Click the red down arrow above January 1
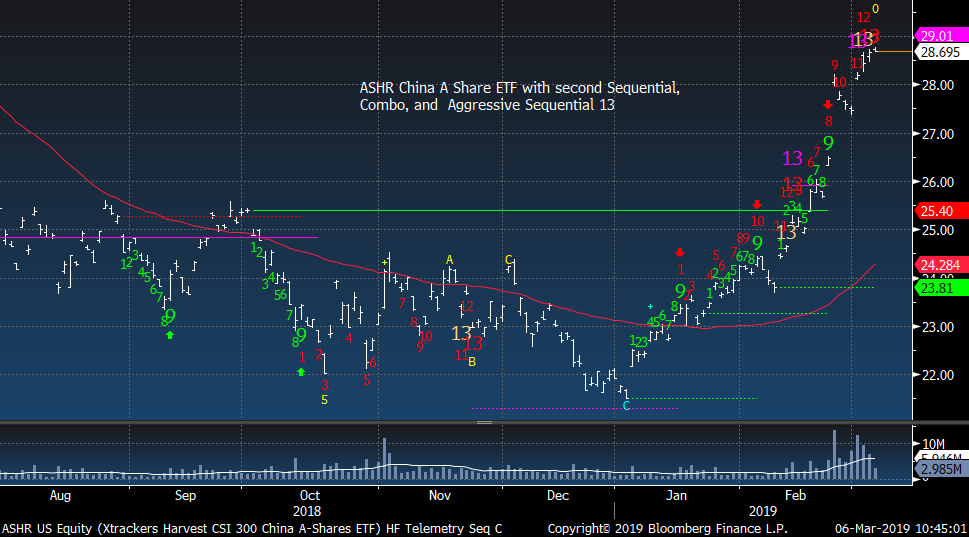 coord(680,253)
